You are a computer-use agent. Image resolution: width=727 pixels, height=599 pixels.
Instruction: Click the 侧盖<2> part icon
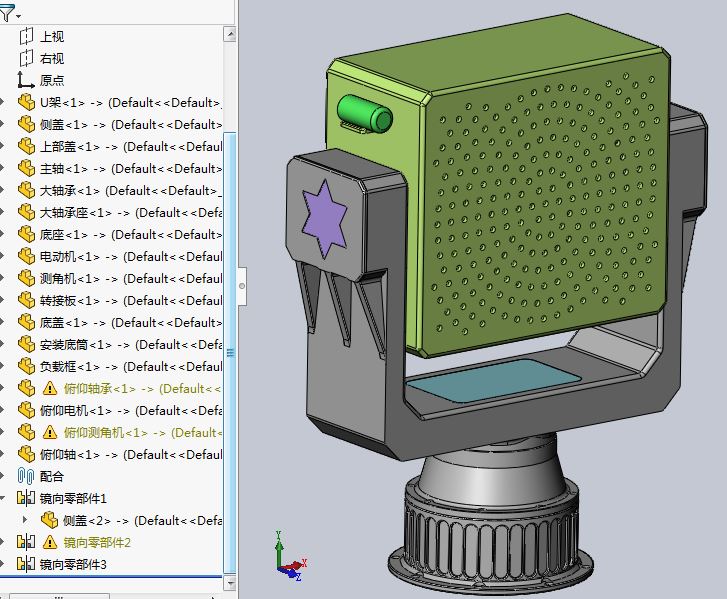click(49, 520)
